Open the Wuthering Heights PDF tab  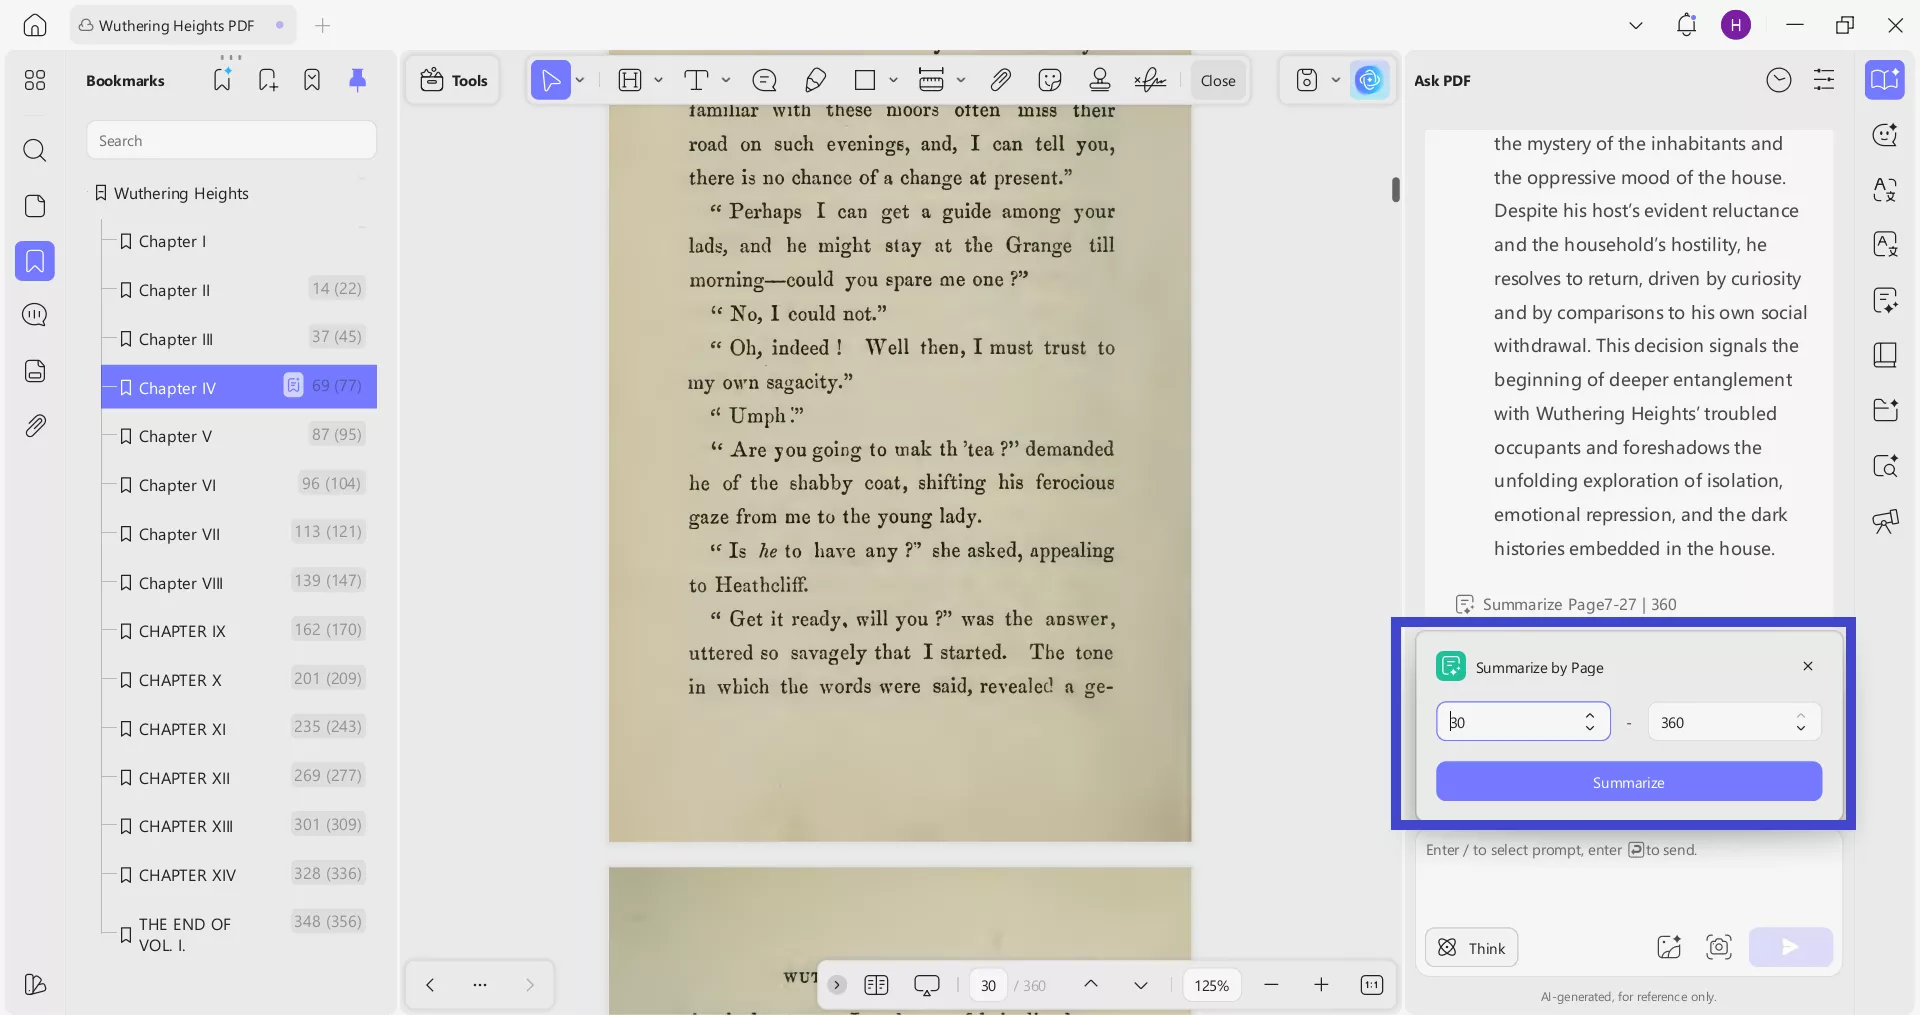[176, 25]
